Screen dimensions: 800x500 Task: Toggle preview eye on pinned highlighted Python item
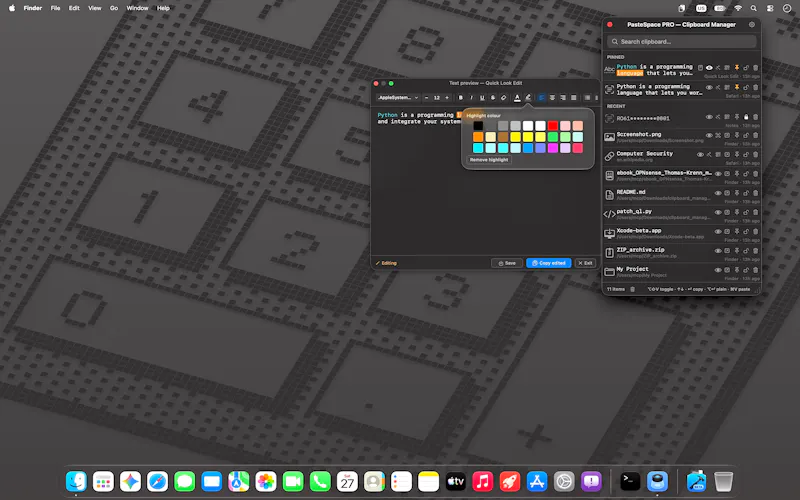709,68
